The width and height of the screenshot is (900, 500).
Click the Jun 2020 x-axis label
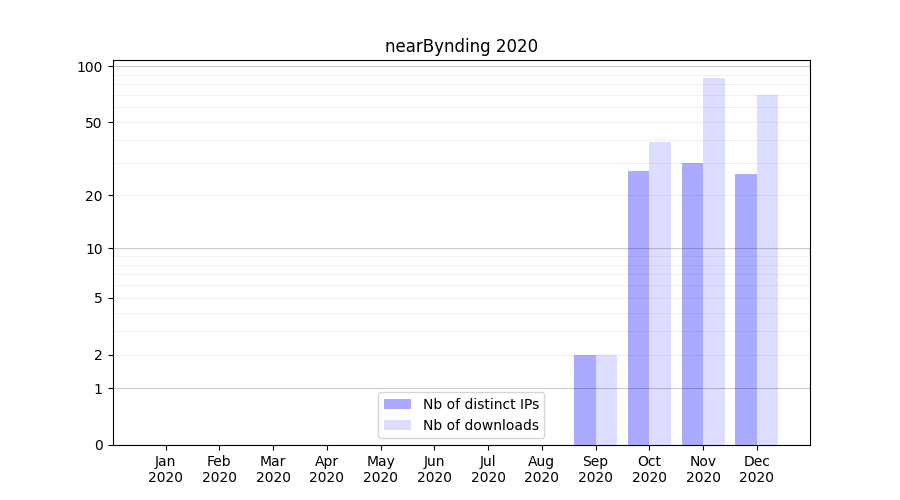click(434, 469)
